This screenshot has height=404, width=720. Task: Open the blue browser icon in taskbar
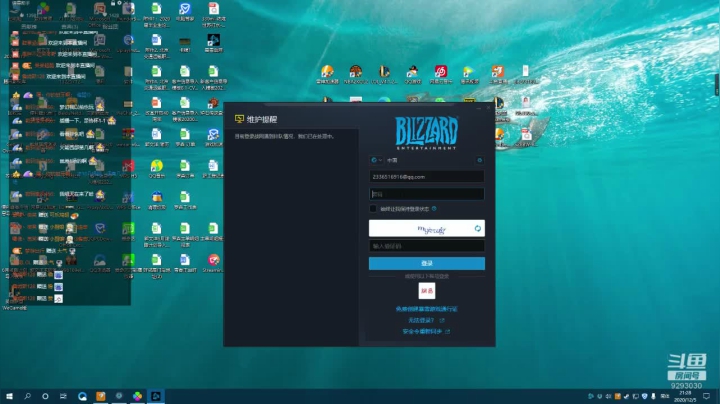(x=83, y=396)
